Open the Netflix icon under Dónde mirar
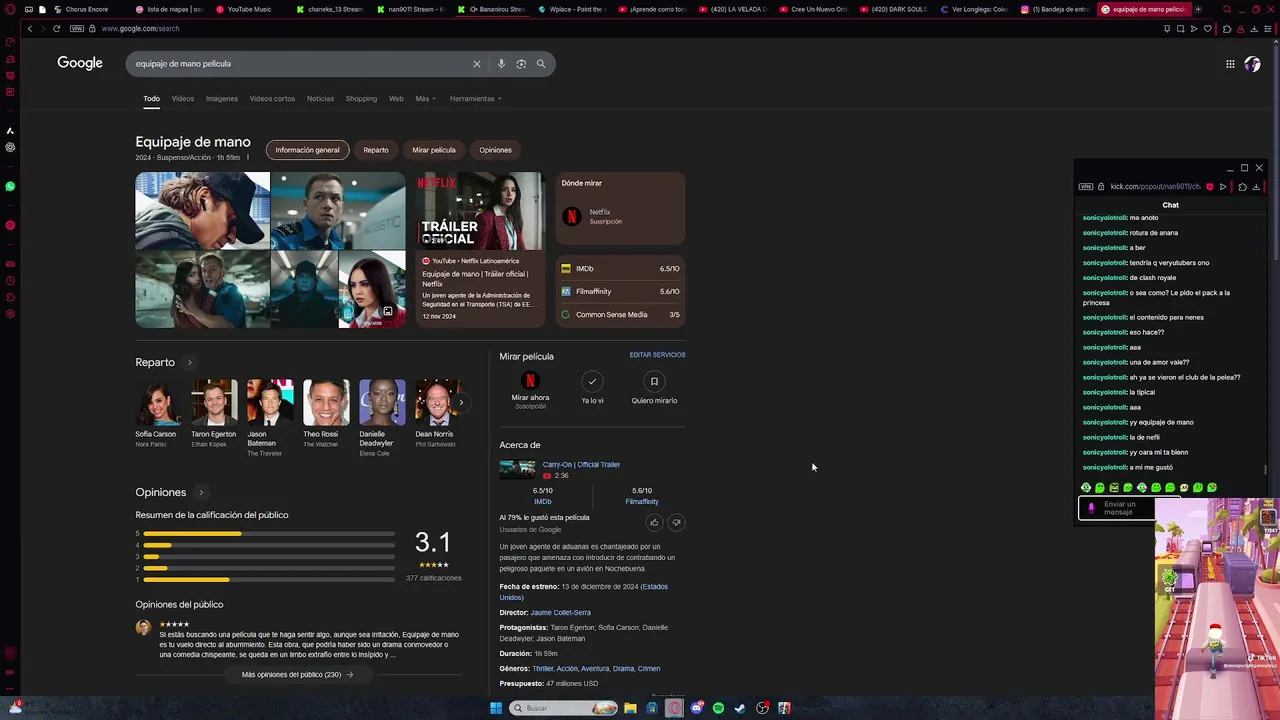 (572, 216)
